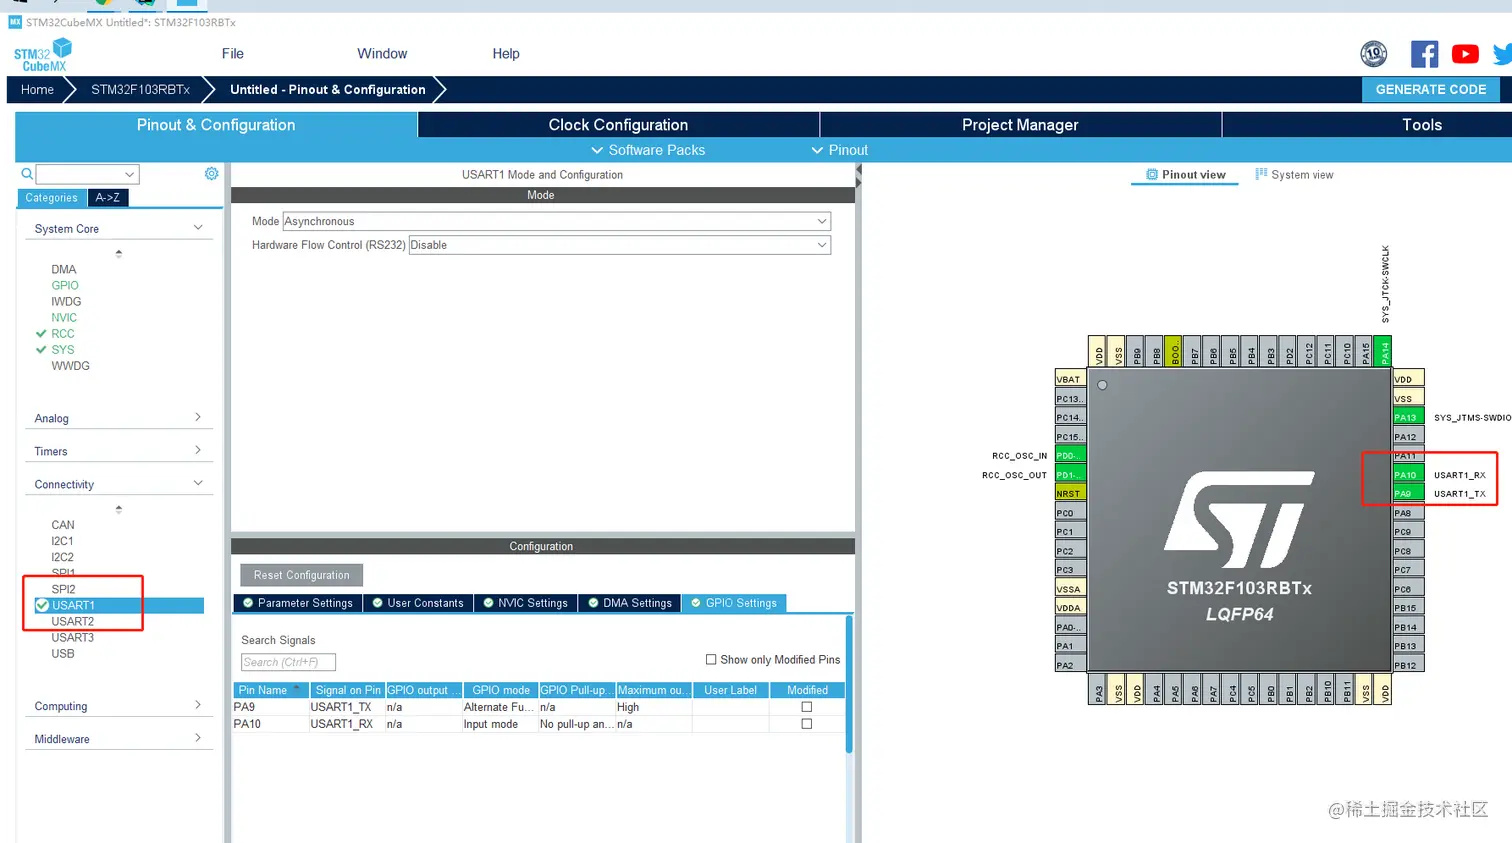Click the GPIO Settings tab status icon

(696, 603)
